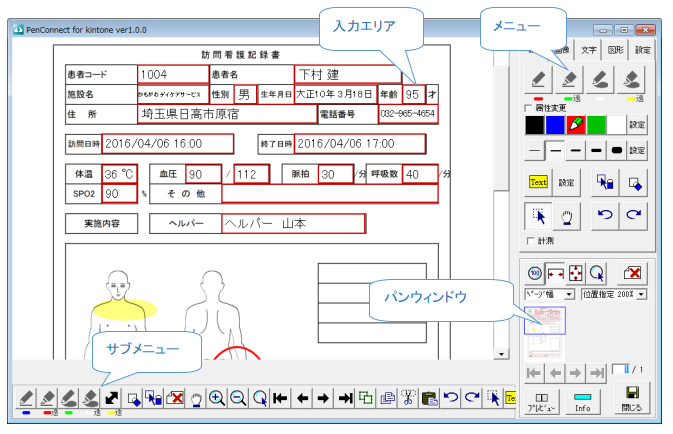Choose the hand pan tool in menu panel

coord(567,215)
